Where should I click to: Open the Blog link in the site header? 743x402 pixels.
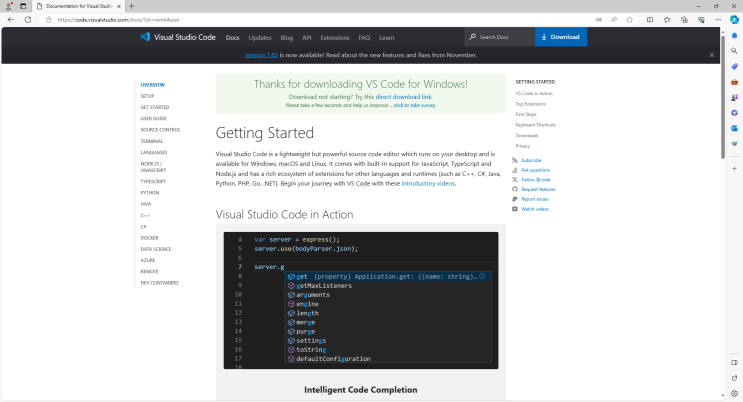click(287, 37)
